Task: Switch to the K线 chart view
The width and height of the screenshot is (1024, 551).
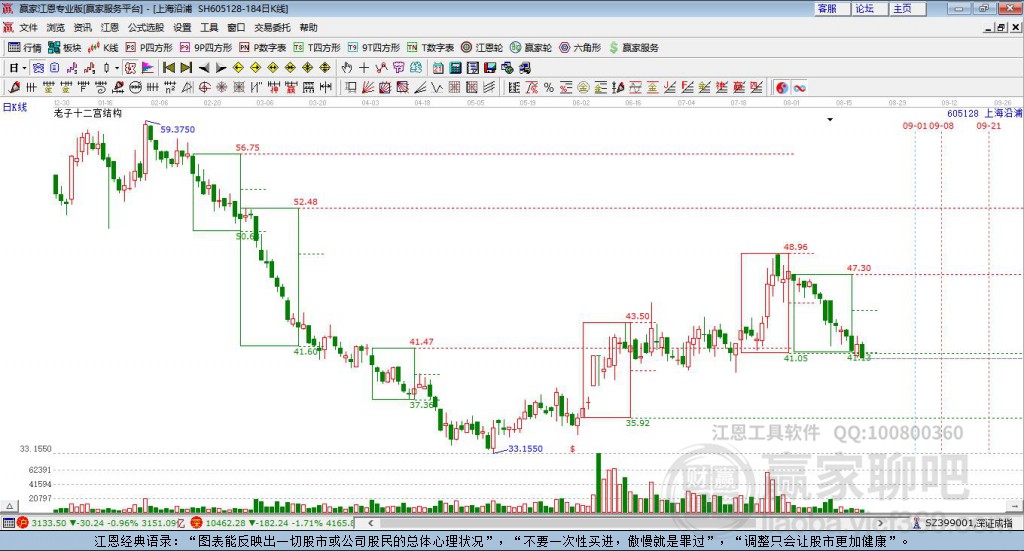Action: (x=103, y=48)
